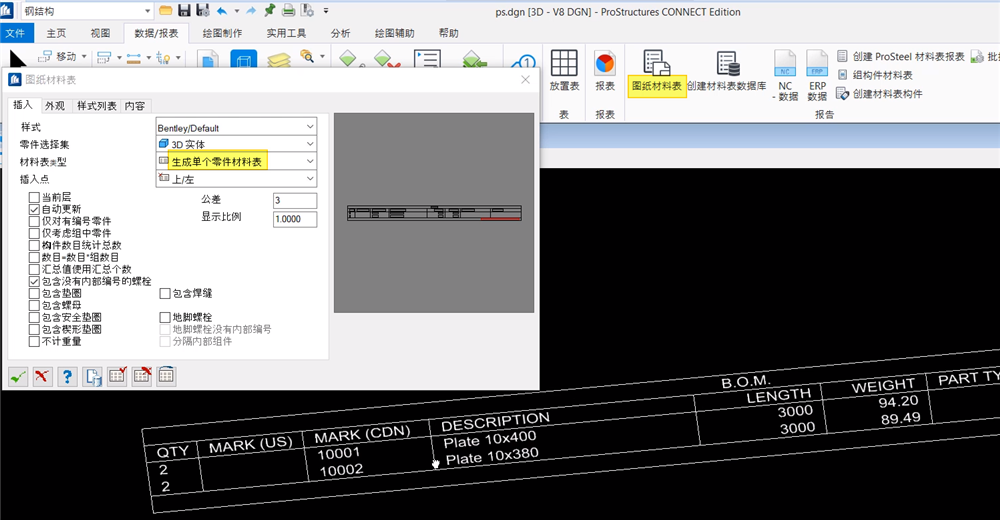Click the save settings floppy-gear icon
Viewport: 1000px width, 520px height.
[203, 10]
